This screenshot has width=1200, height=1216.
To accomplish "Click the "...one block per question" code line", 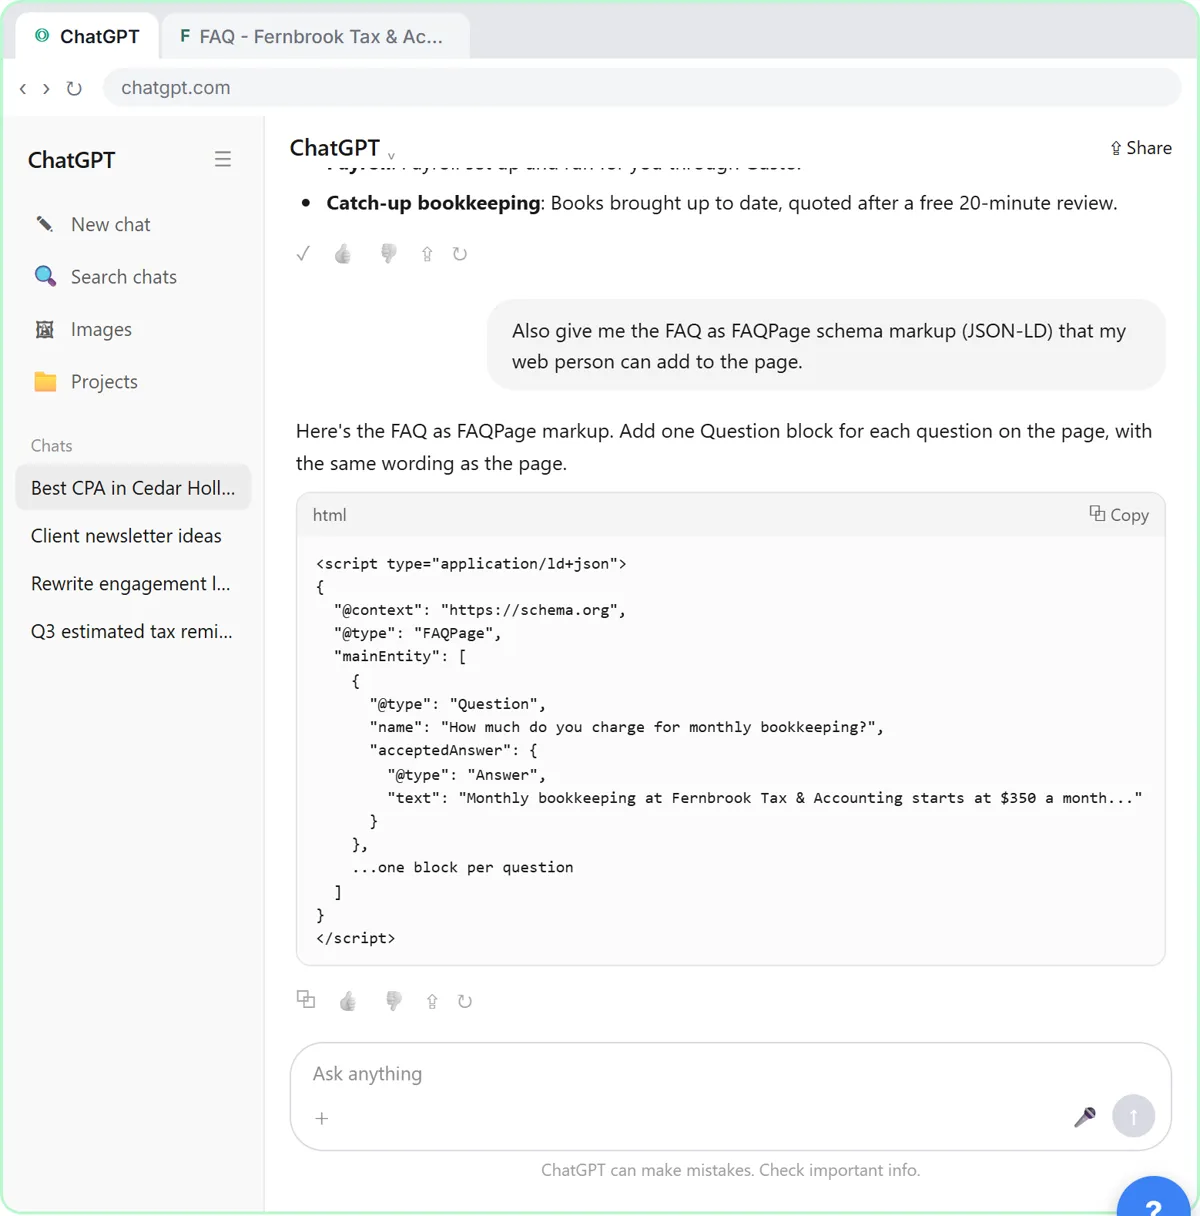I will coord(462,868).
